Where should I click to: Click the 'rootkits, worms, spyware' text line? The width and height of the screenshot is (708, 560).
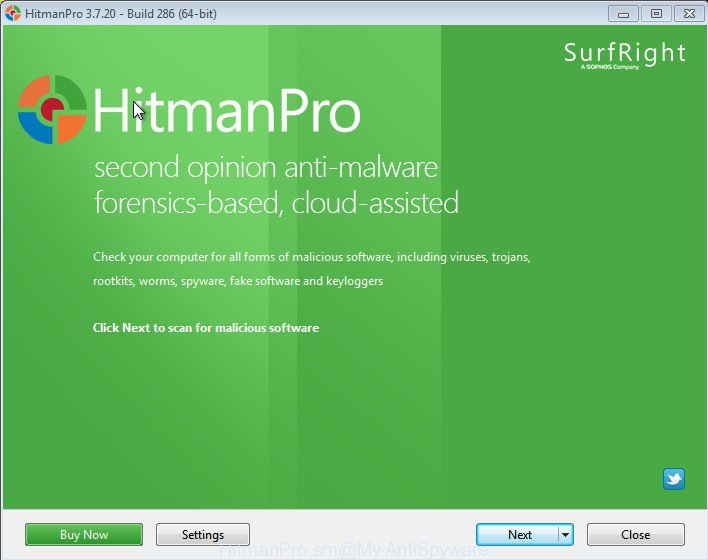coord(238,281)
